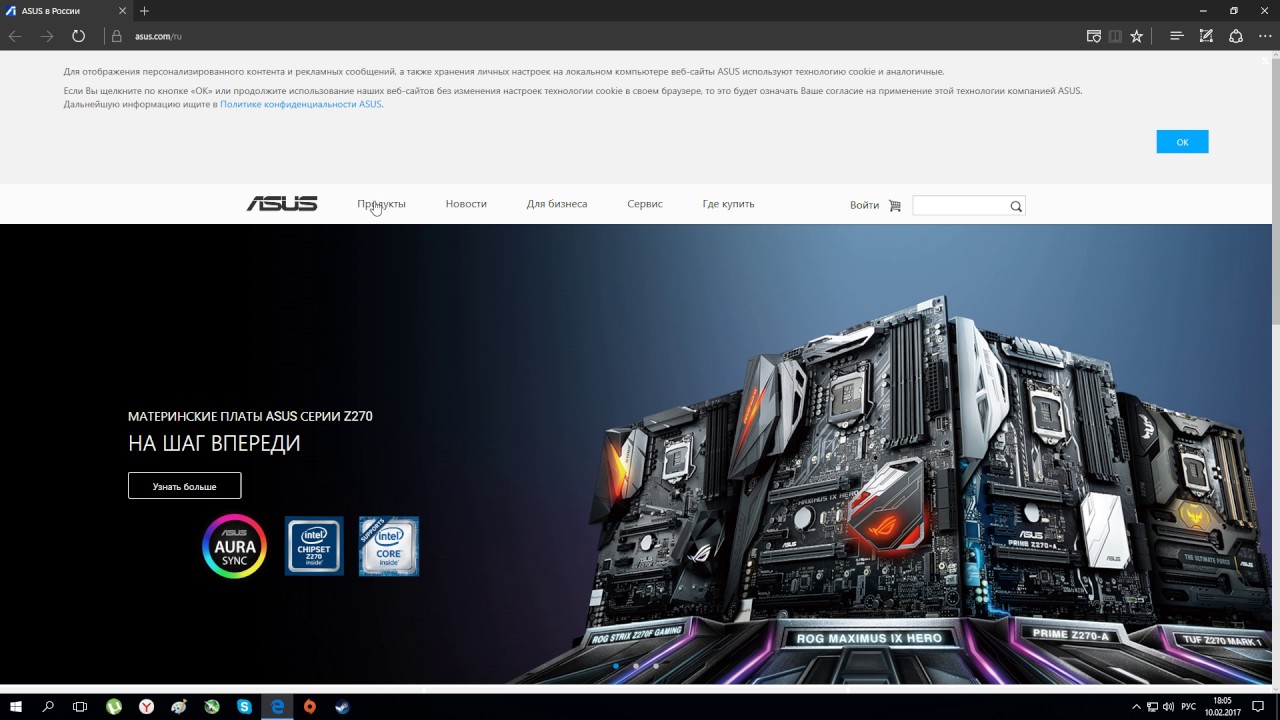Image resolution: width=1280 pixels, height=720 pixels.
Task: Reload the page with the refresh icon
Action: (x=79, y=36)
